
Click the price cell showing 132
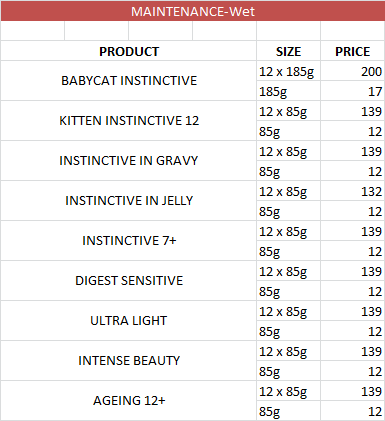pyautogui.click(x=353, y=191)
